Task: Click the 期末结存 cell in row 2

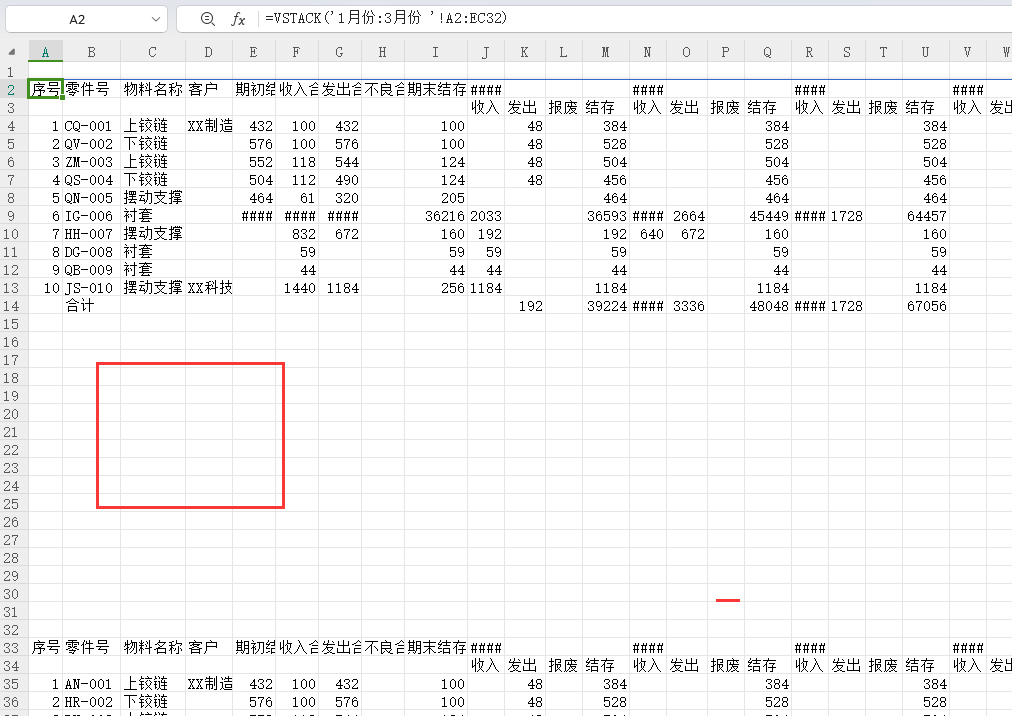Action: 436,89
